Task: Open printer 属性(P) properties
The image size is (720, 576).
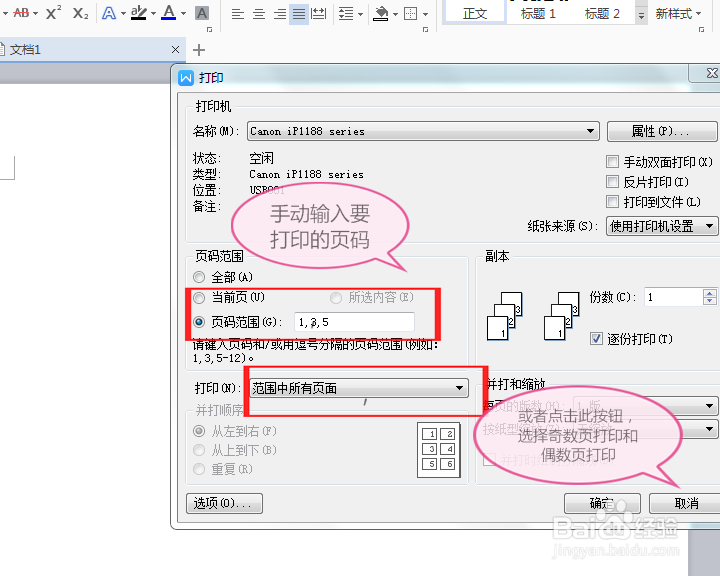Action: [661, 131]
